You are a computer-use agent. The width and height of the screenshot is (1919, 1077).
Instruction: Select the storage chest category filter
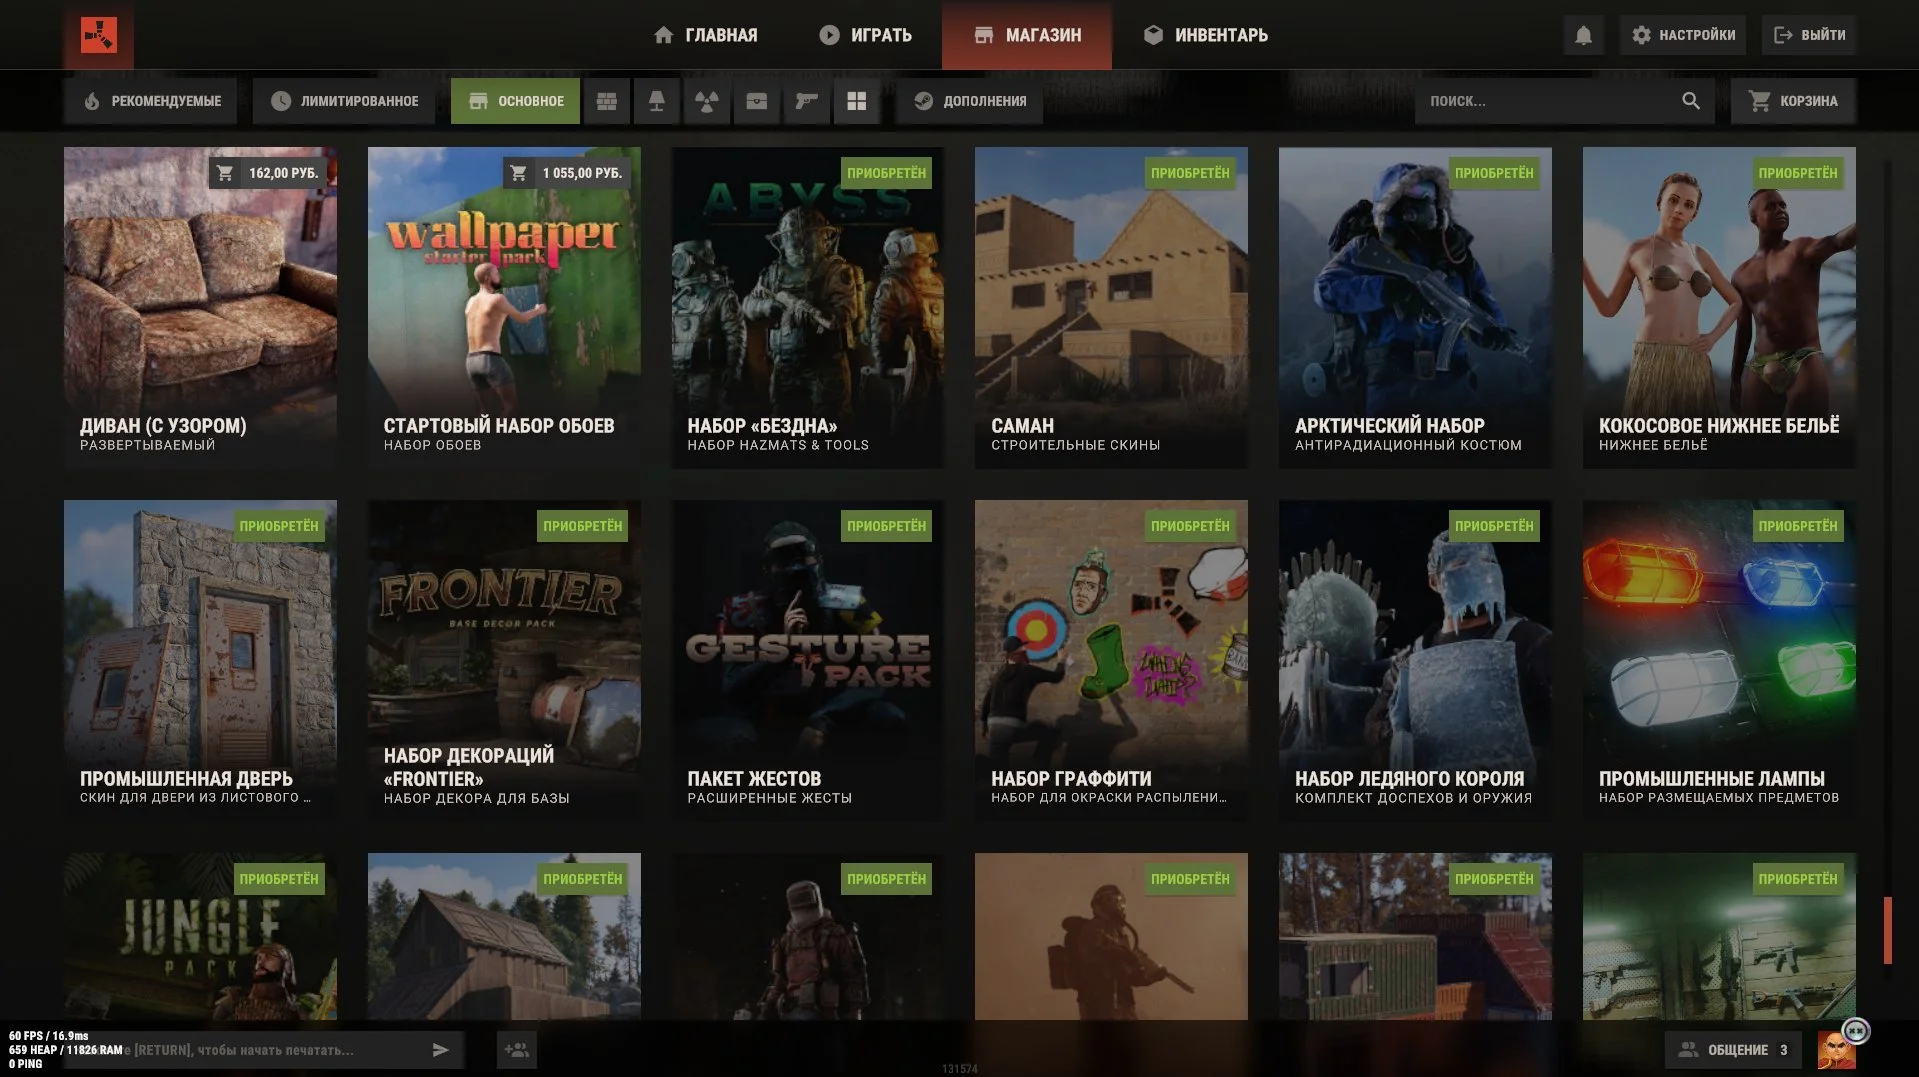pos(757,101)
